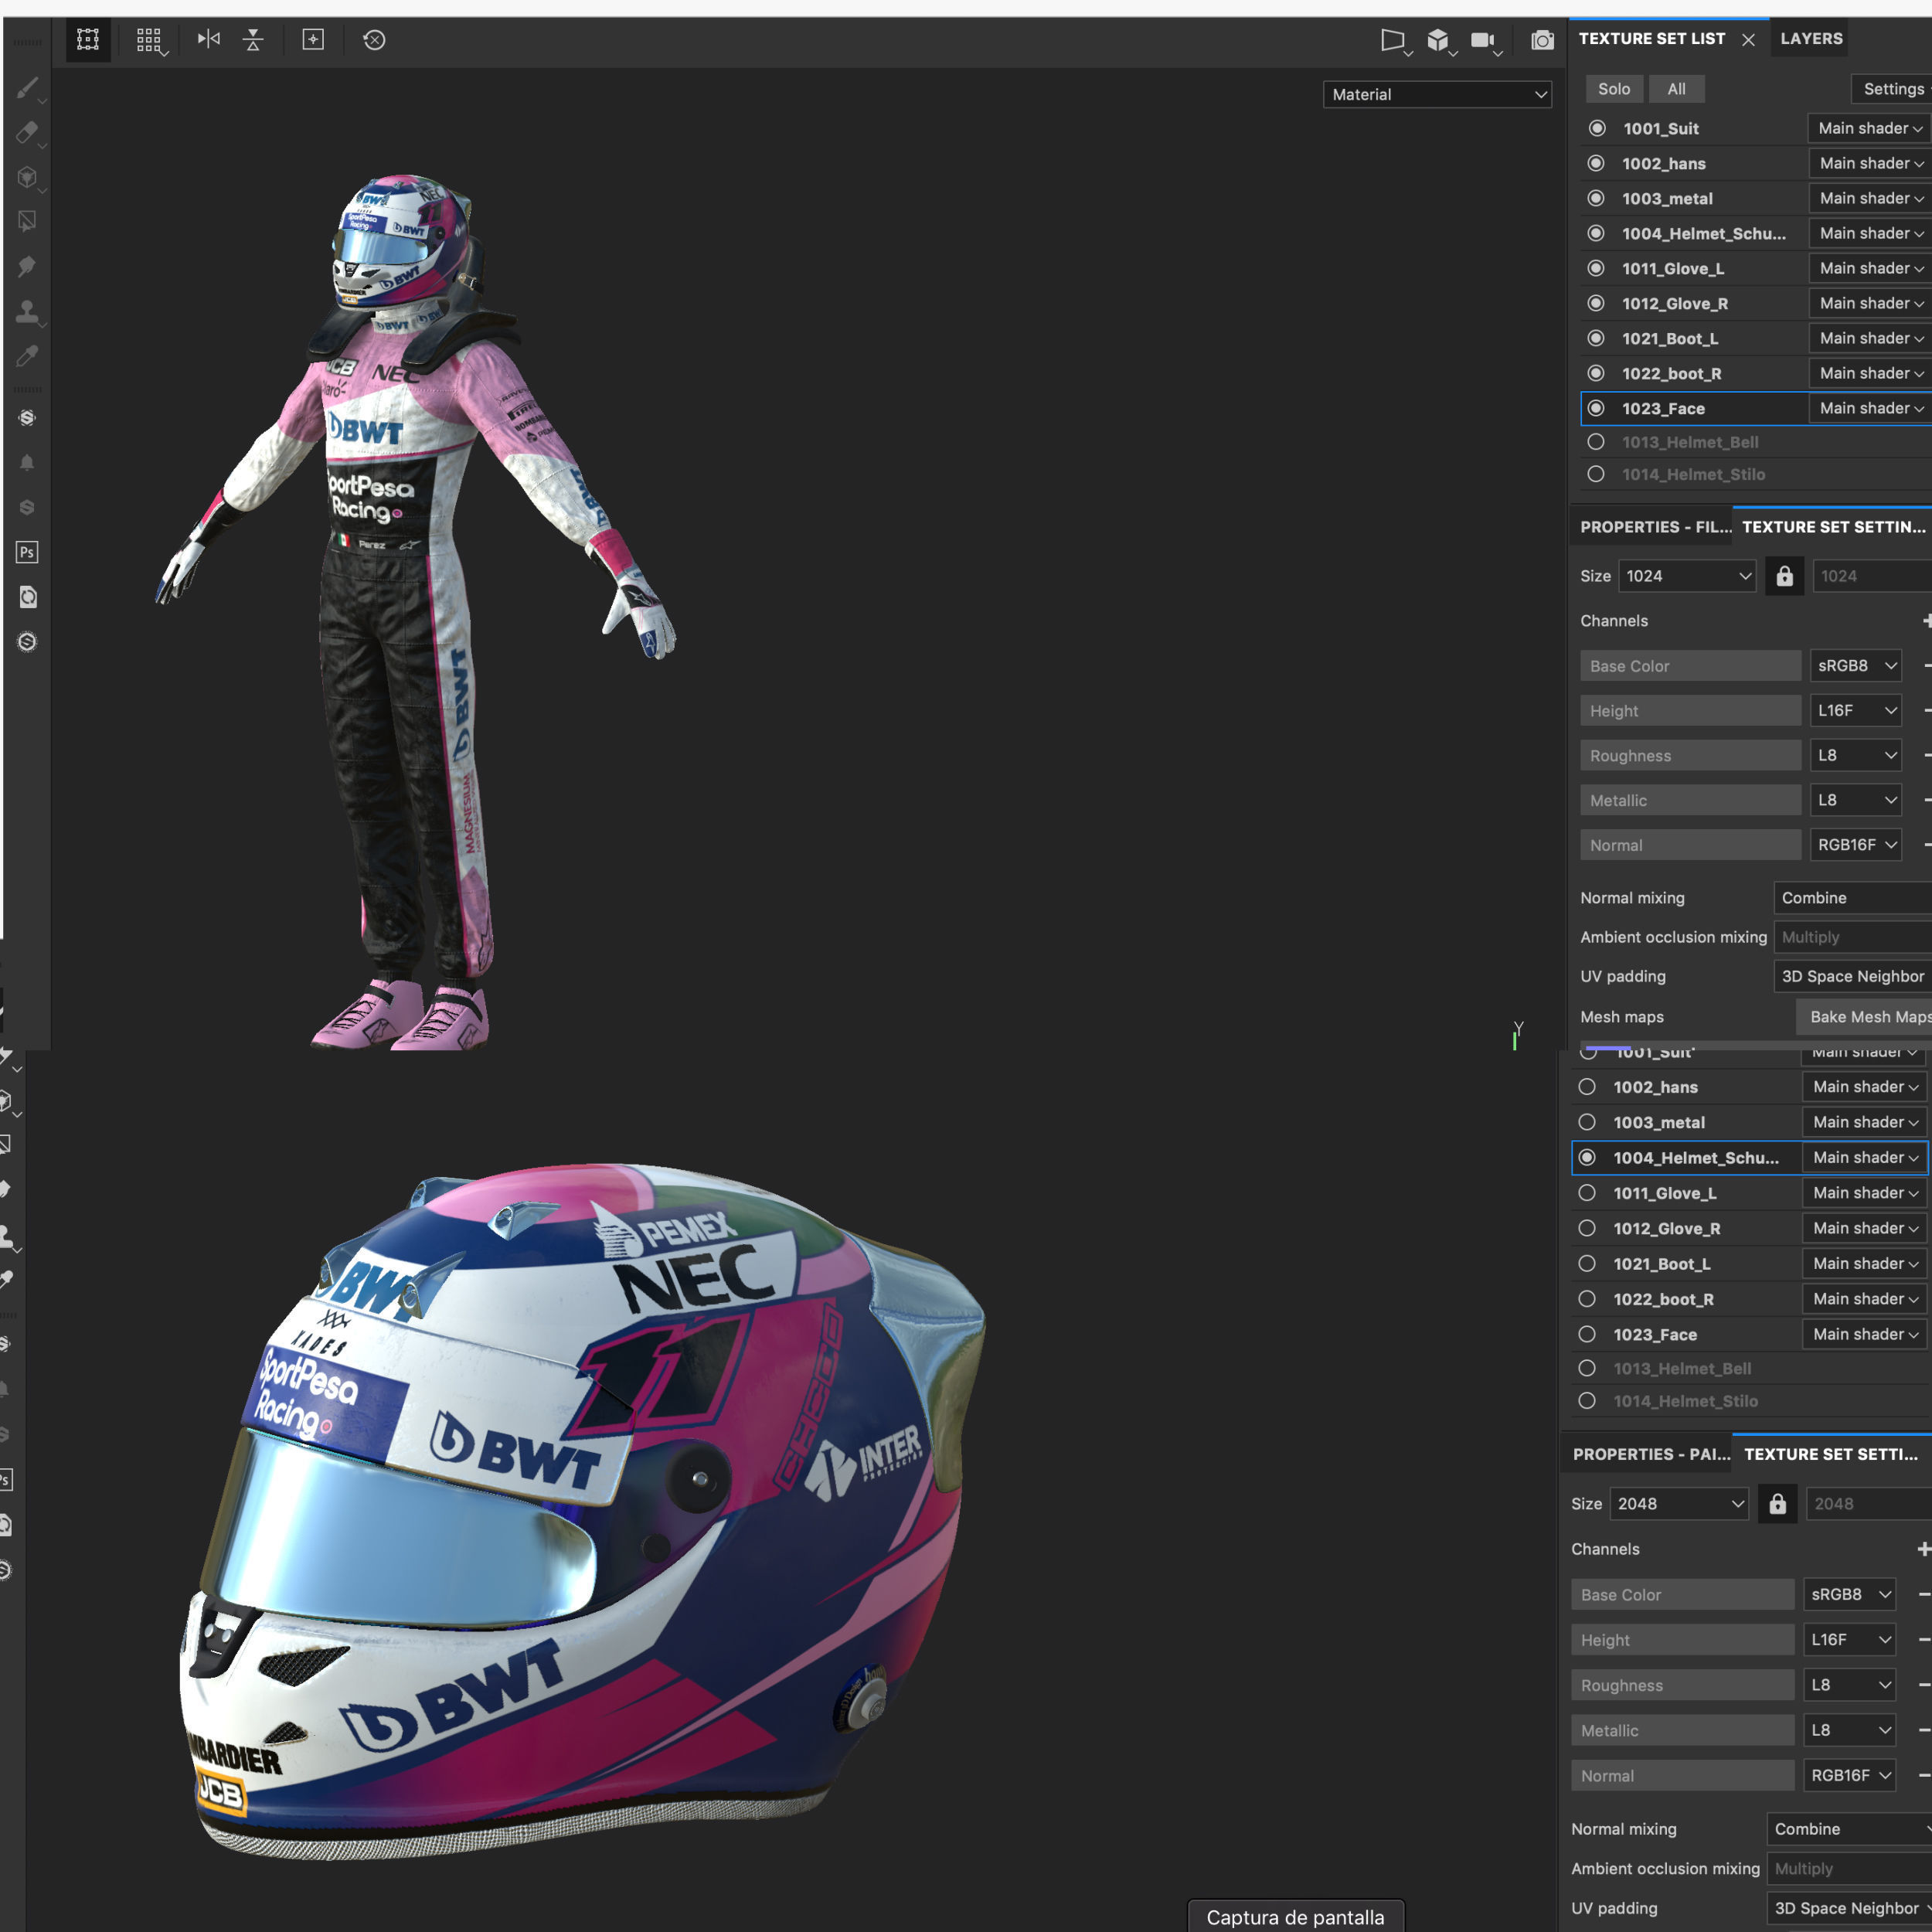Click the bell-shaped icon in left toolbar
This screenshot has width=1932, height=1932.
point(27,462)
